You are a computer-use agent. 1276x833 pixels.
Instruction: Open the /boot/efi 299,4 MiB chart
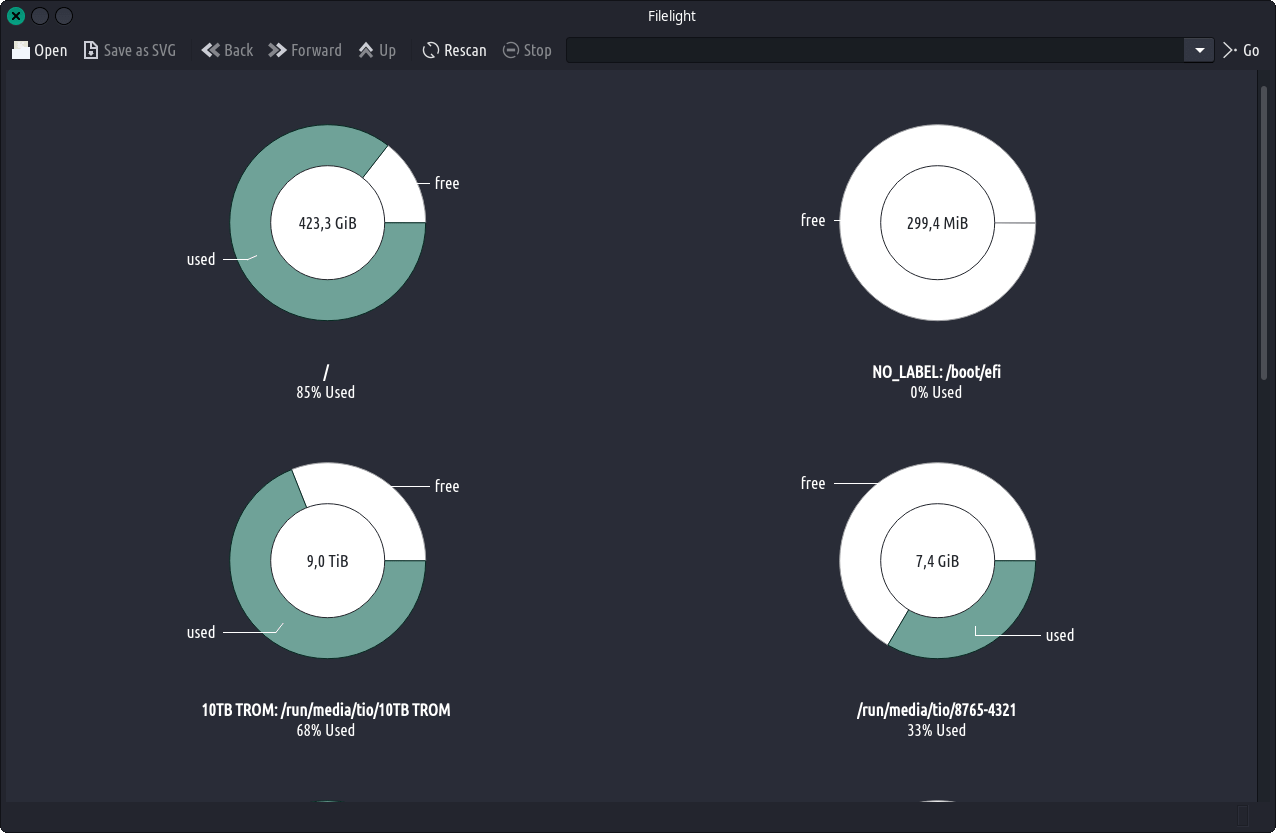937,223
